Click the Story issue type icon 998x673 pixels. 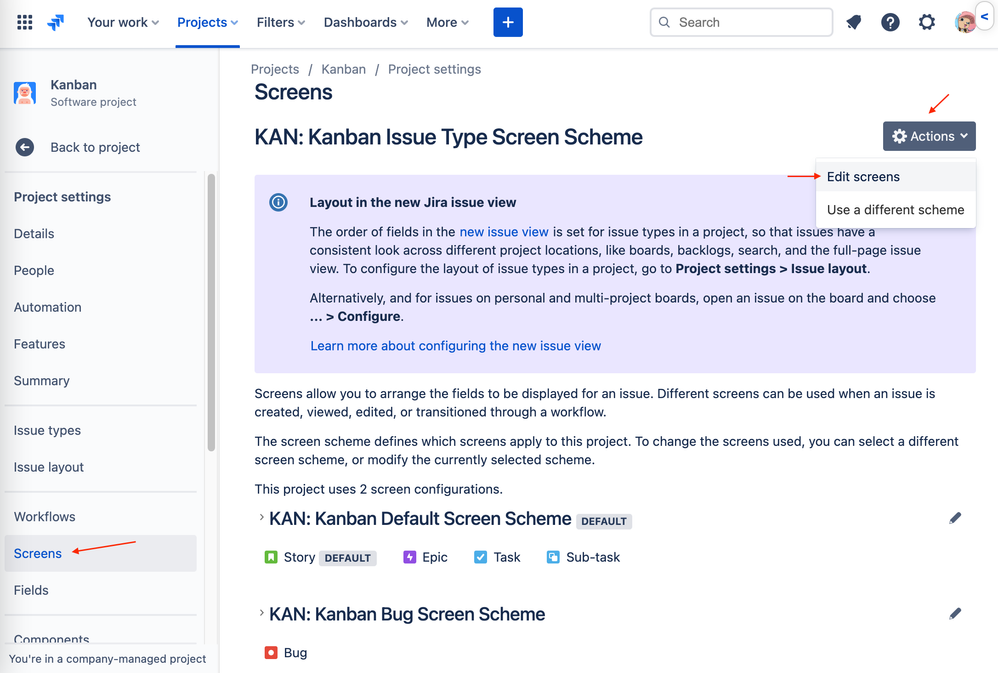pyautogui.click(x=271, y=557)
